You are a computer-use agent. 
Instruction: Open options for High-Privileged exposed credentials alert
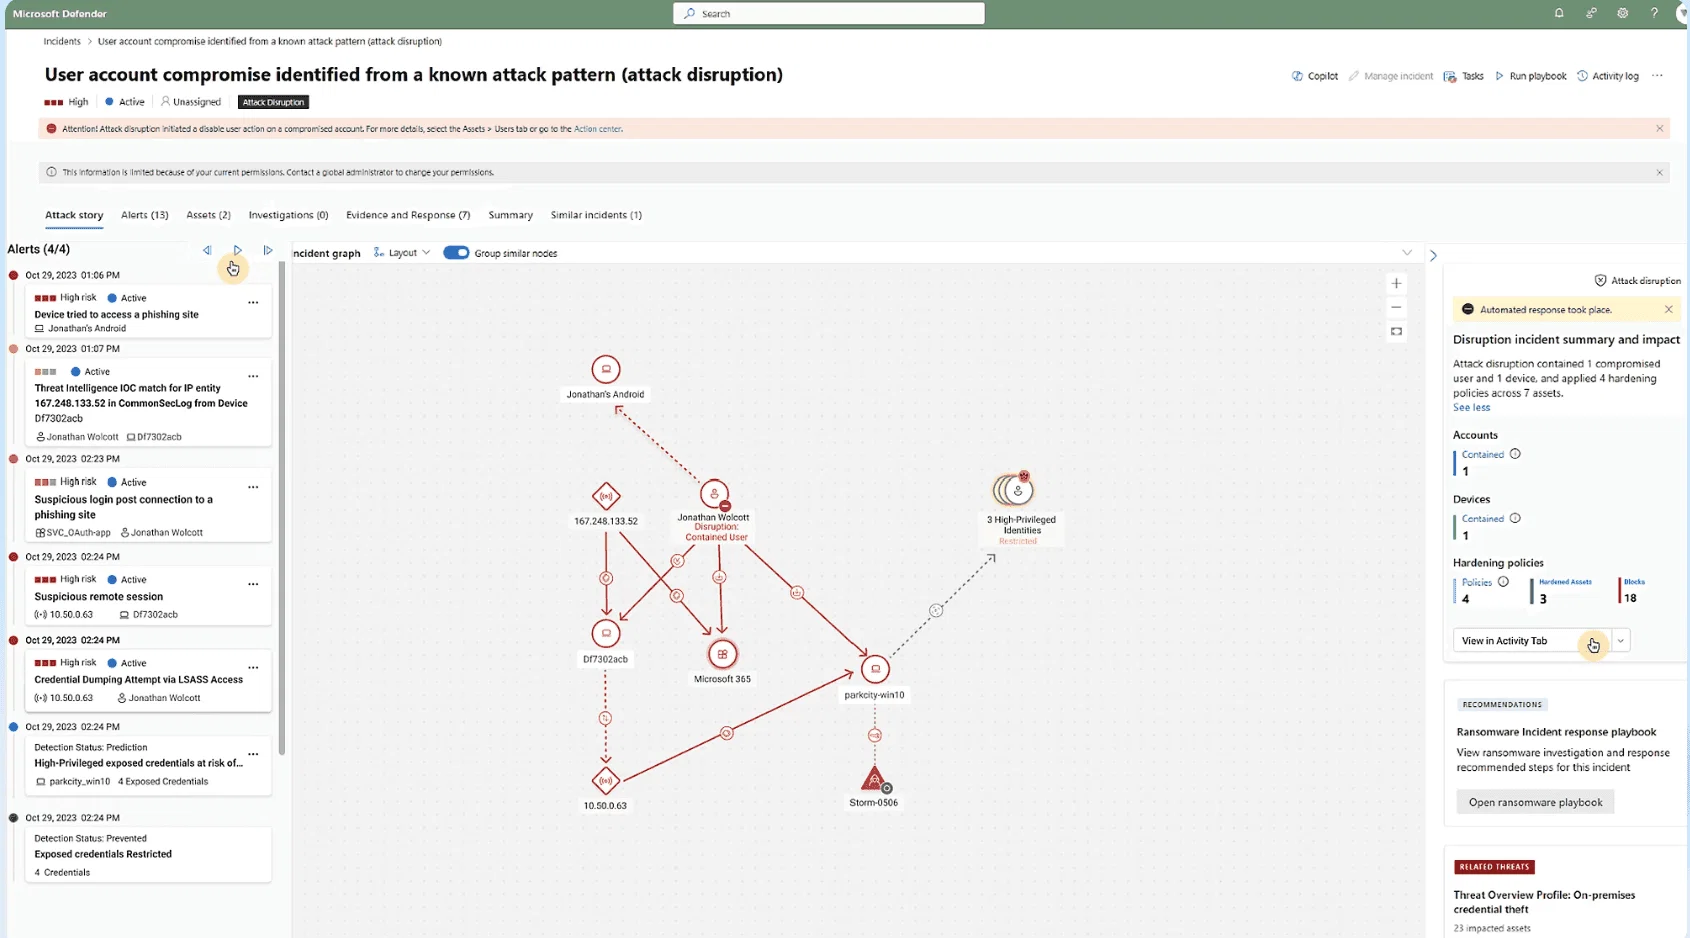pos(253,754)
